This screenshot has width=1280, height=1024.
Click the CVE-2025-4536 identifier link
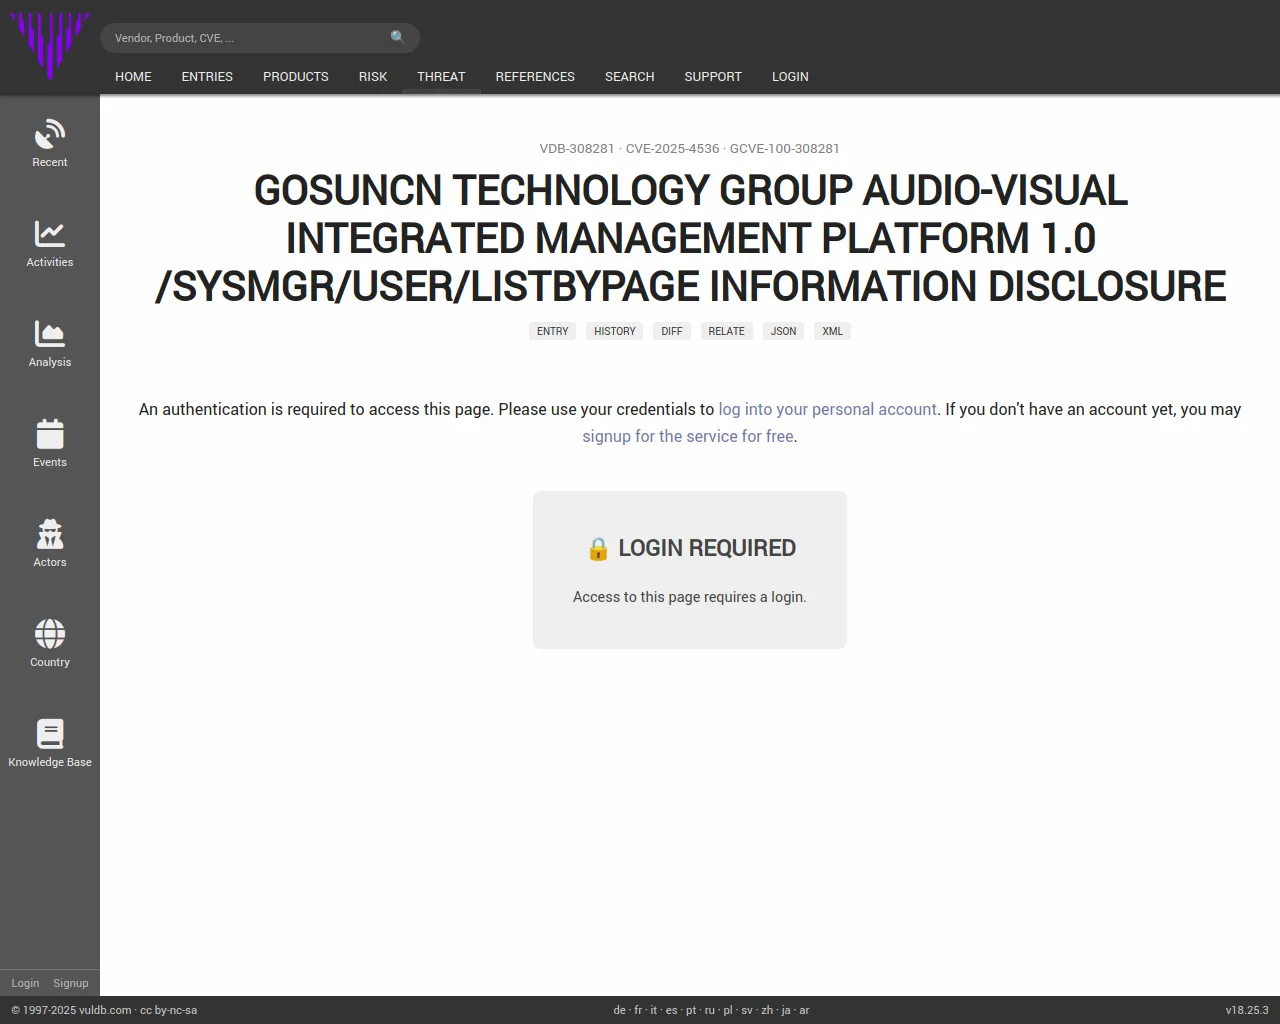pyautogui.click(x=672, y=148)
